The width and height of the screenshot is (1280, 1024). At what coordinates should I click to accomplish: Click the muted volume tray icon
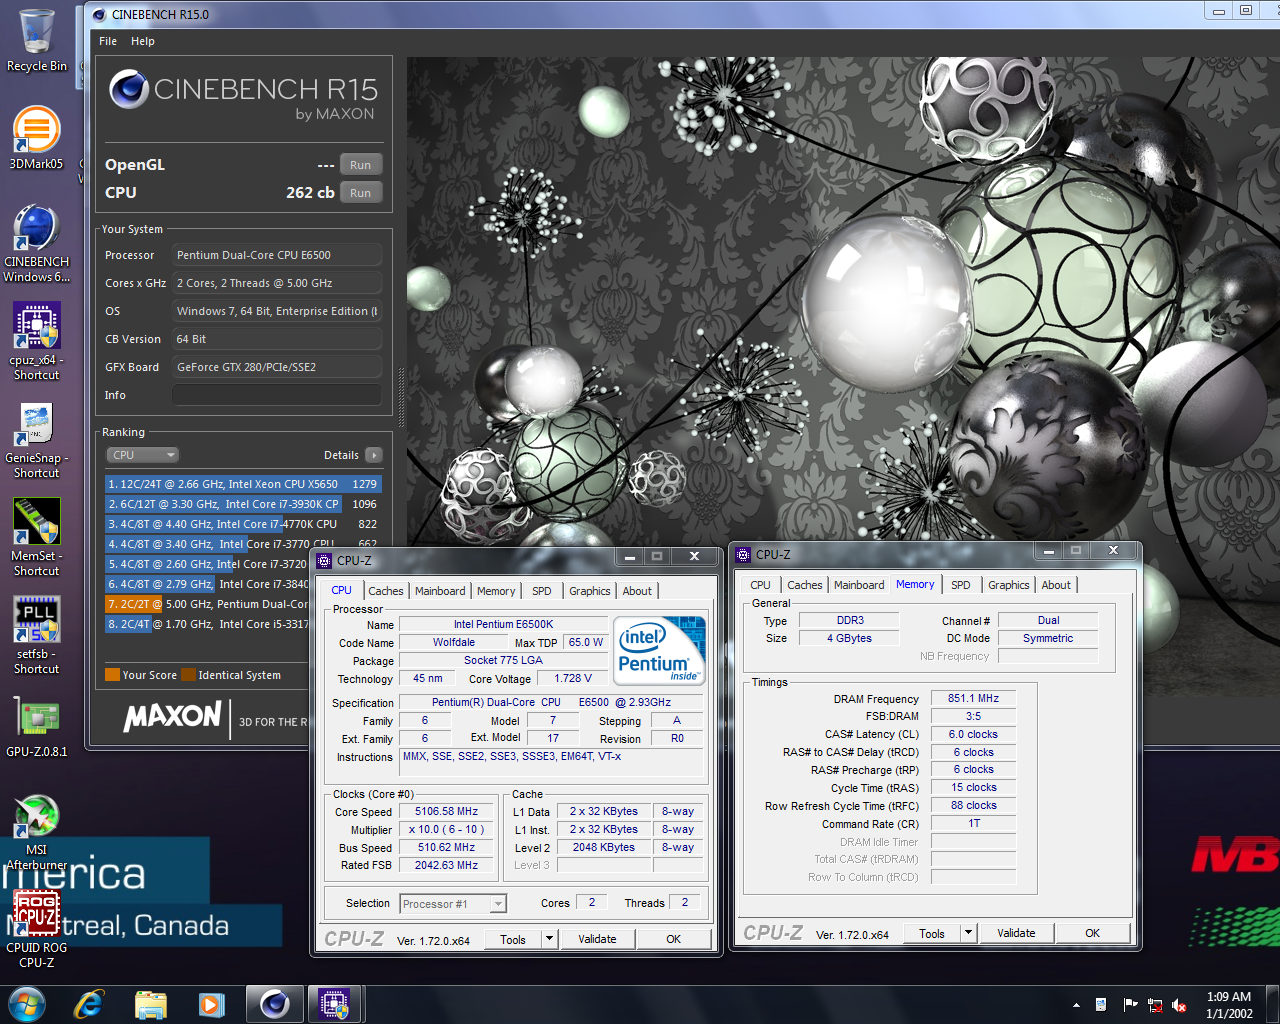click(x=1179, y=1005)
